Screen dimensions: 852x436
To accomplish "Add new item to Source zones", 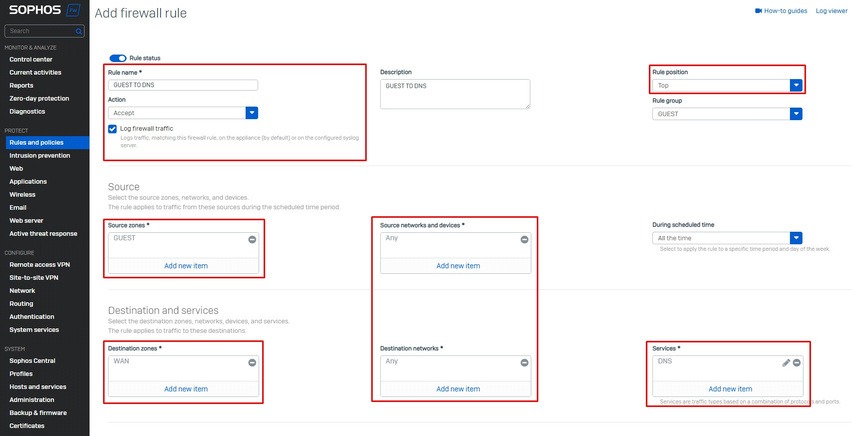I will (x=186, y=266).
